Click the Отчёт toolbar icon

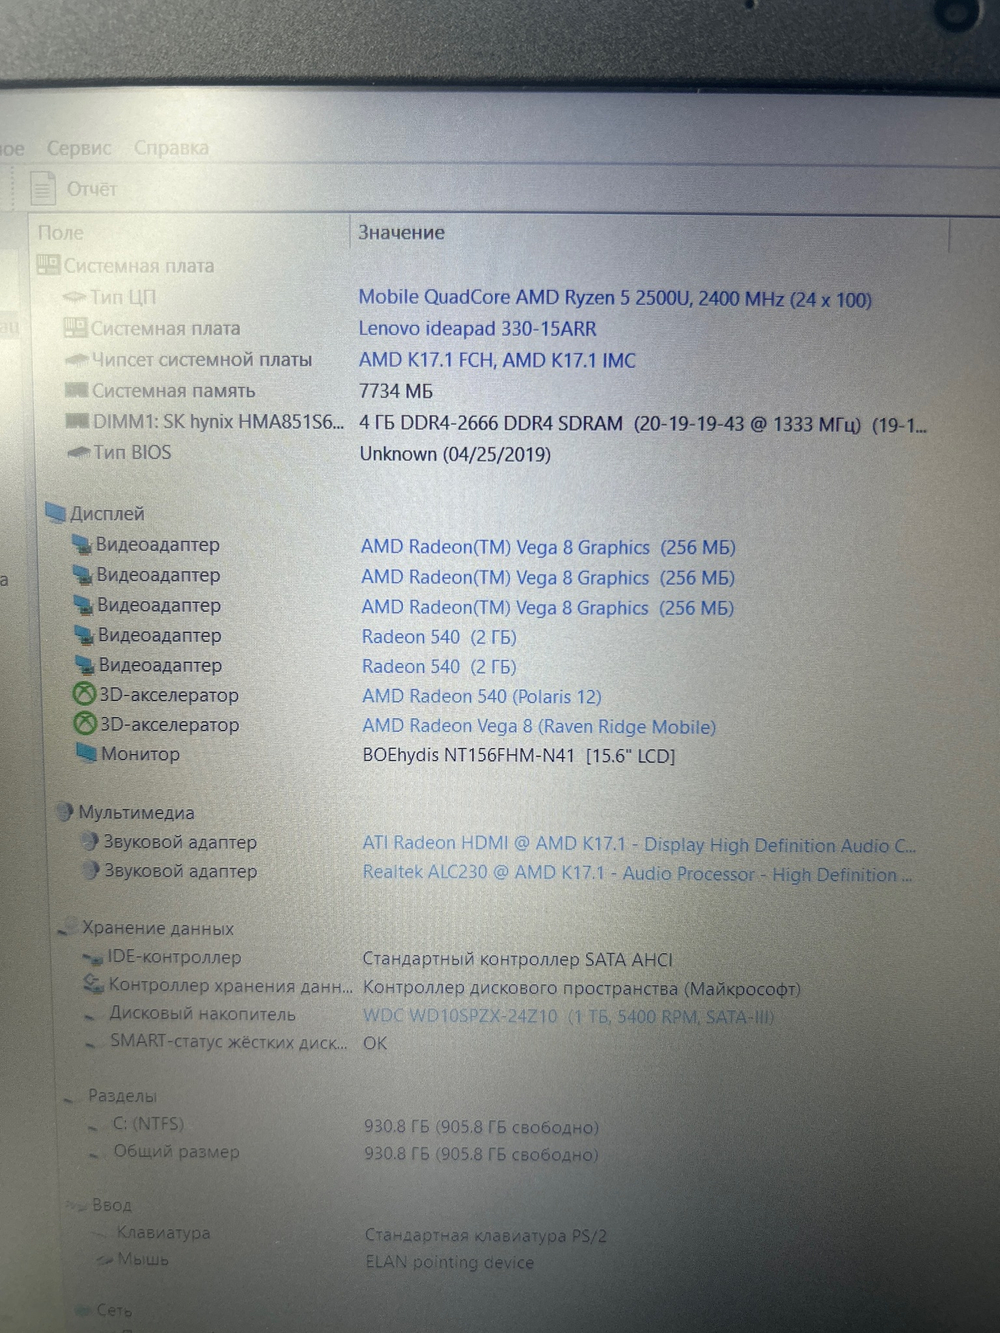[x=43, y=187]
